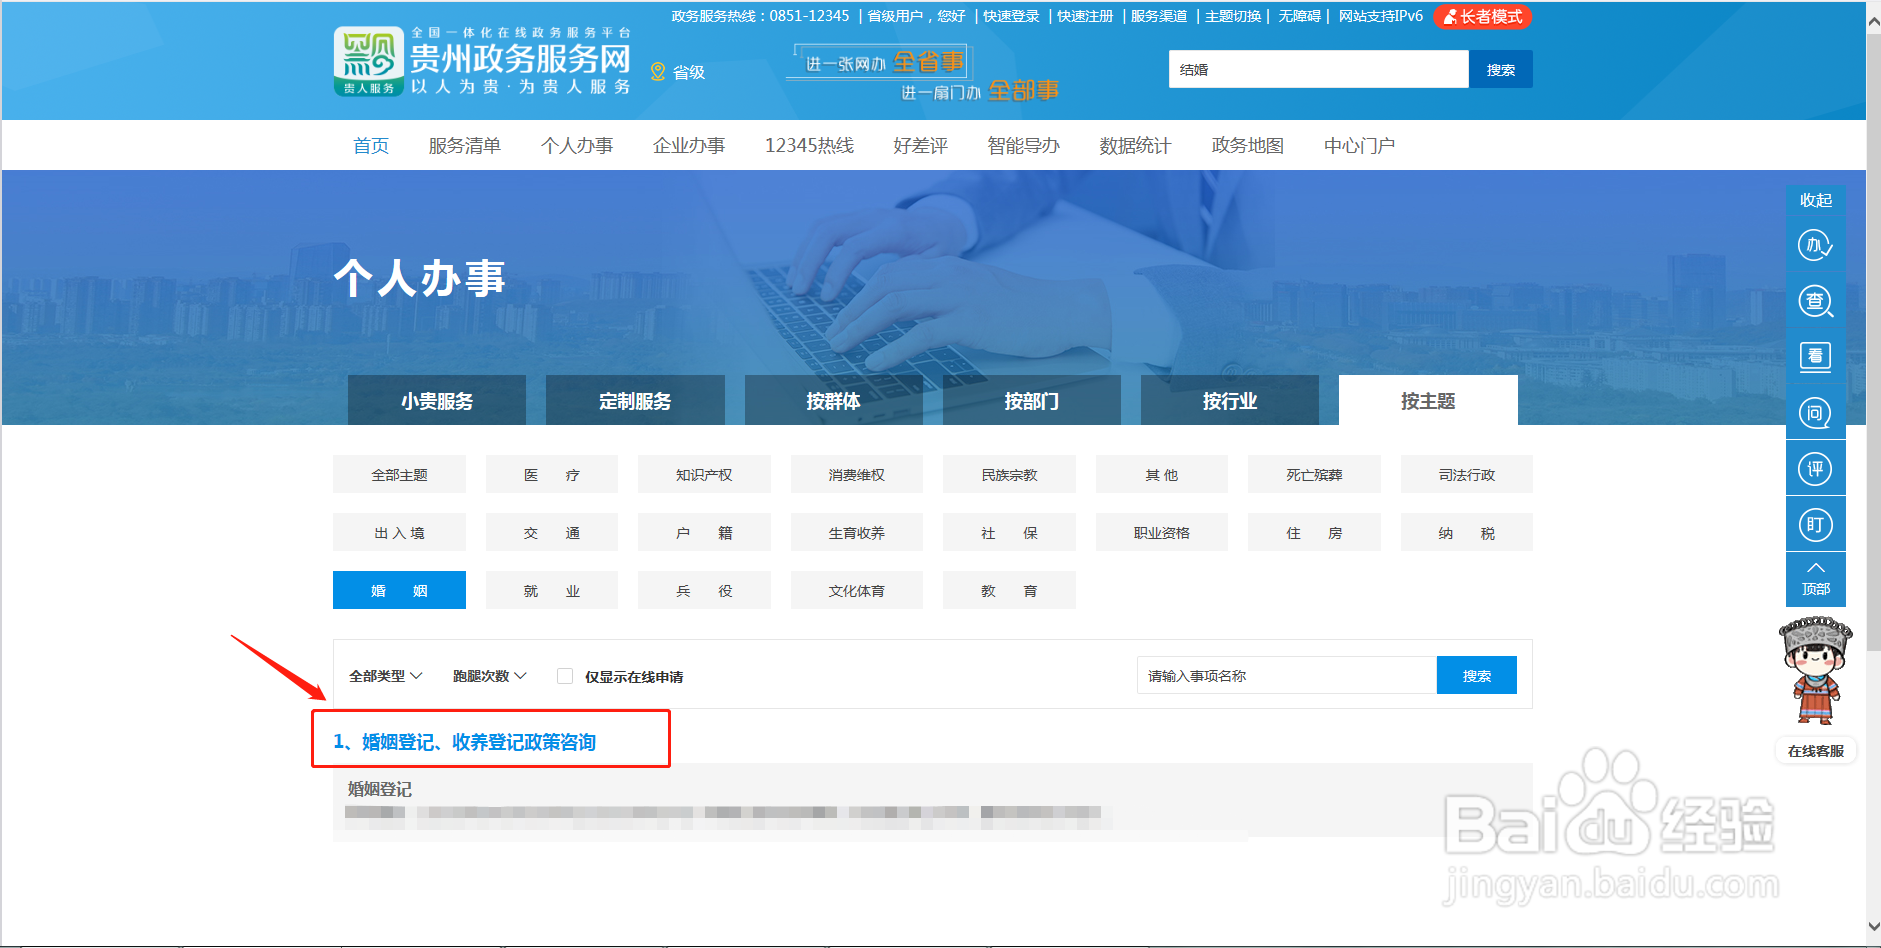This screenshot has width=1881, height=948.
Task: Enable 长者模式 elder mode
Action: pos(1482,17)
